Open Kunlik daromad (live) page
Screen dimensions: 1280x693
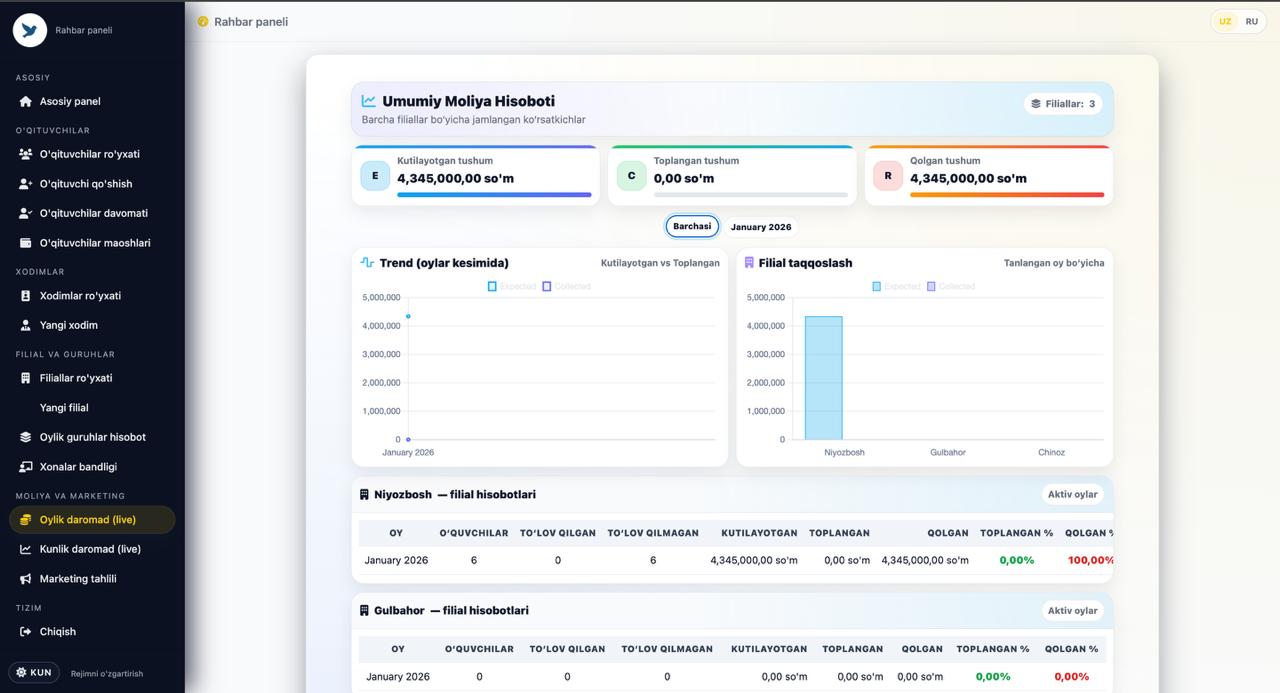point(90,549)
